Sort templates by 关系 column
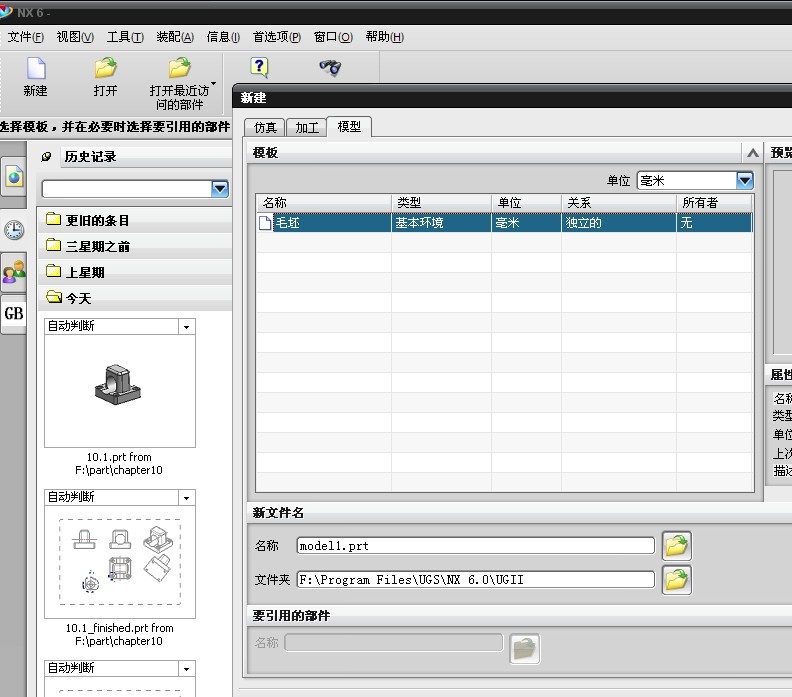 pos(619,203)
